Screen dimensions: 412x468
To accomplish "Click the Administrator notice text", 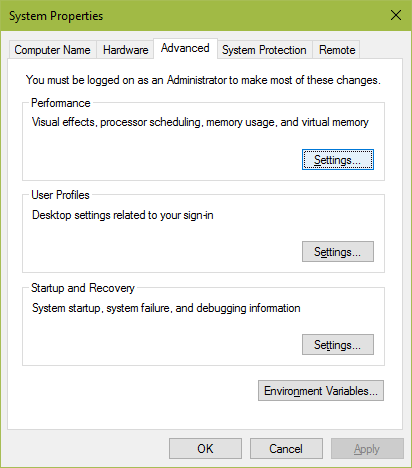I will point(203,80).
